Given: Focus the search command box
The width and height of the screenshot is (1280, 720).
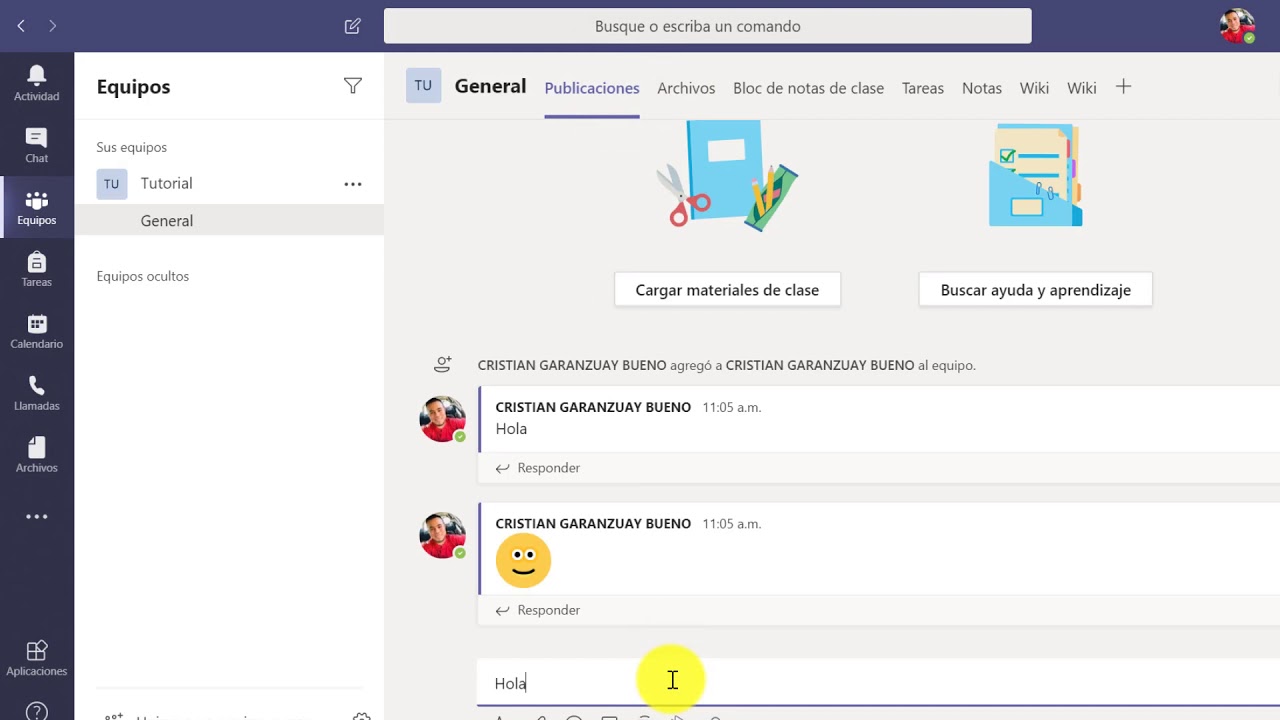Looking at the screenshot, I should pos(707,26).
